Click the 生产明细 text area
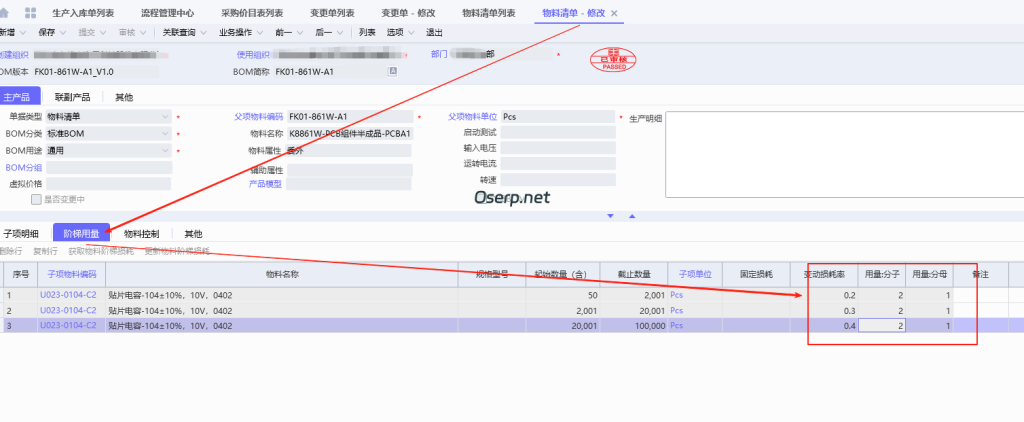 click(x=844, y=154)
